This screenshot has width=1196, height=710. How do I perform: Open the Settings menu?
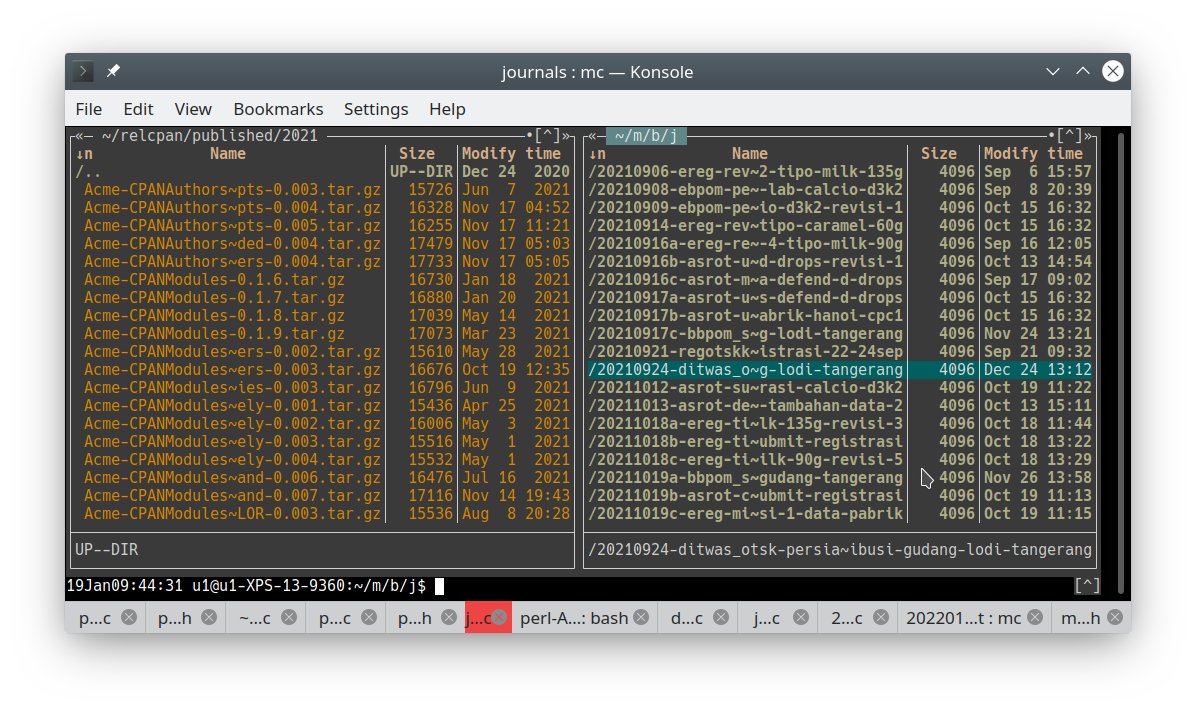click(x=376, y=109)
